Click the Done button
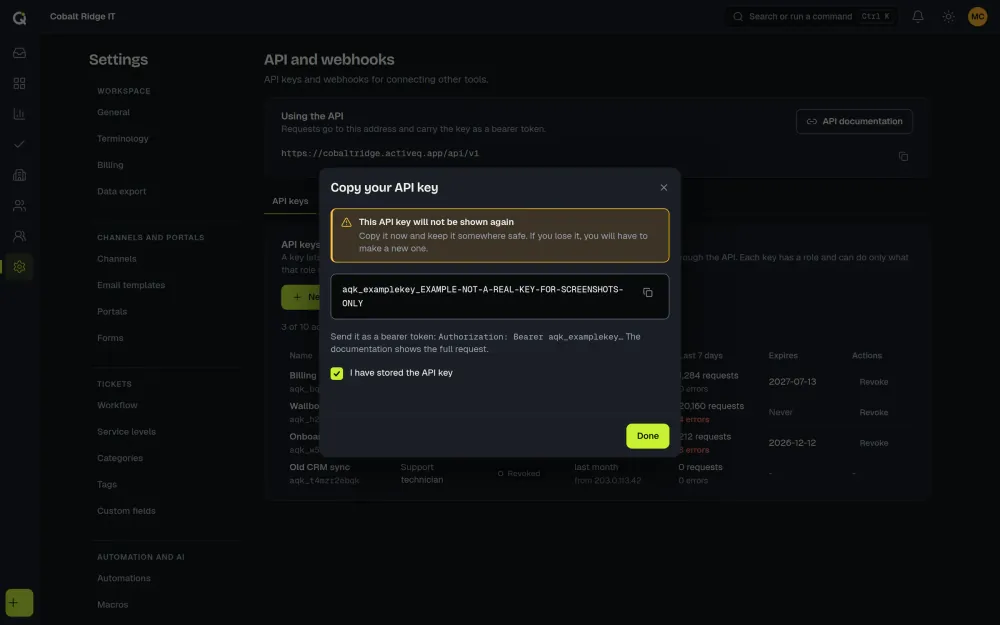This screenshot has height=625, width=1000. [x=647, y=436]
